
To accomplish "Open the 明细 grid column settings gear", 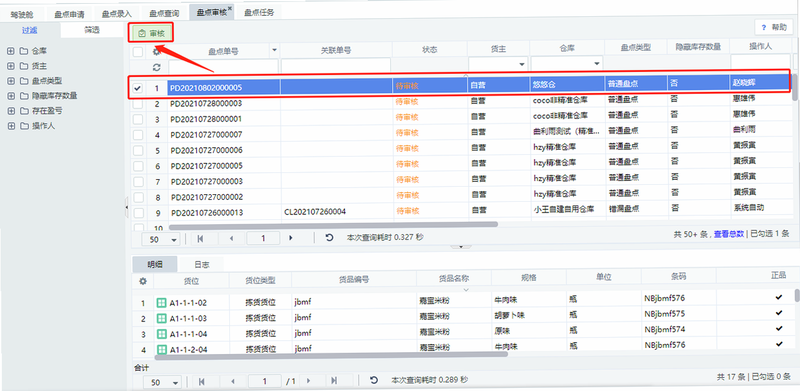I will tap(143, 281).
